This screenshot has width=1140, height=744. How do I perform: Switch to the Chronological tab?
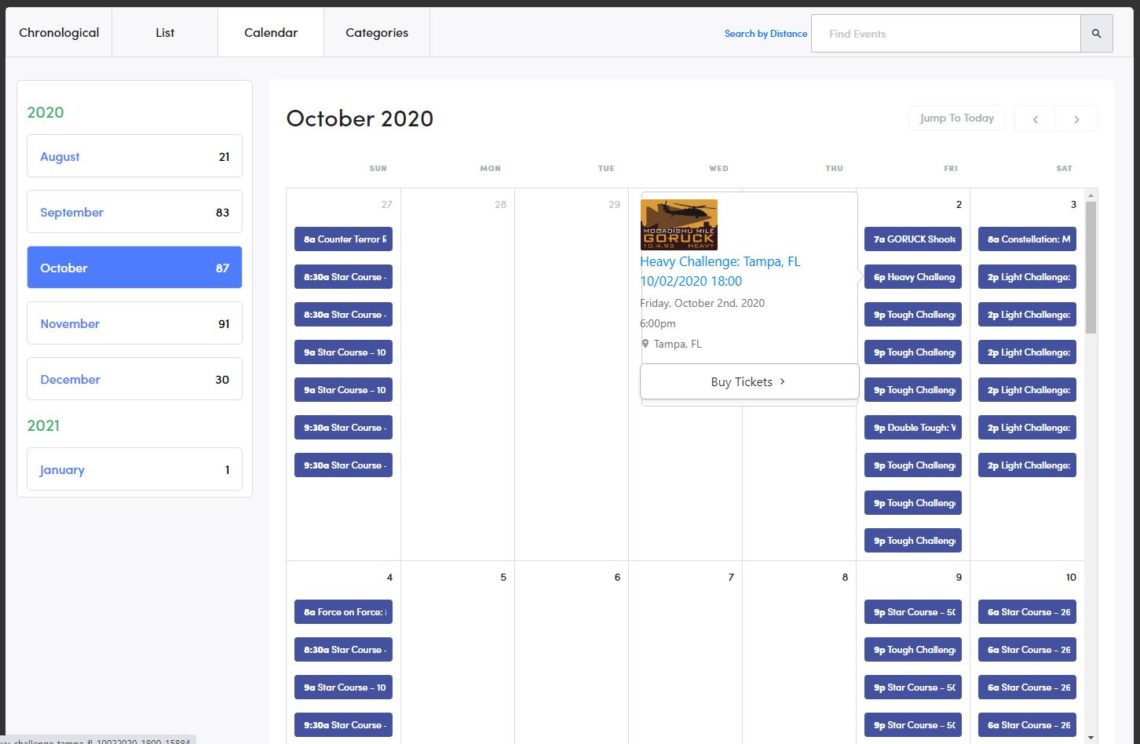pos(59,33)
